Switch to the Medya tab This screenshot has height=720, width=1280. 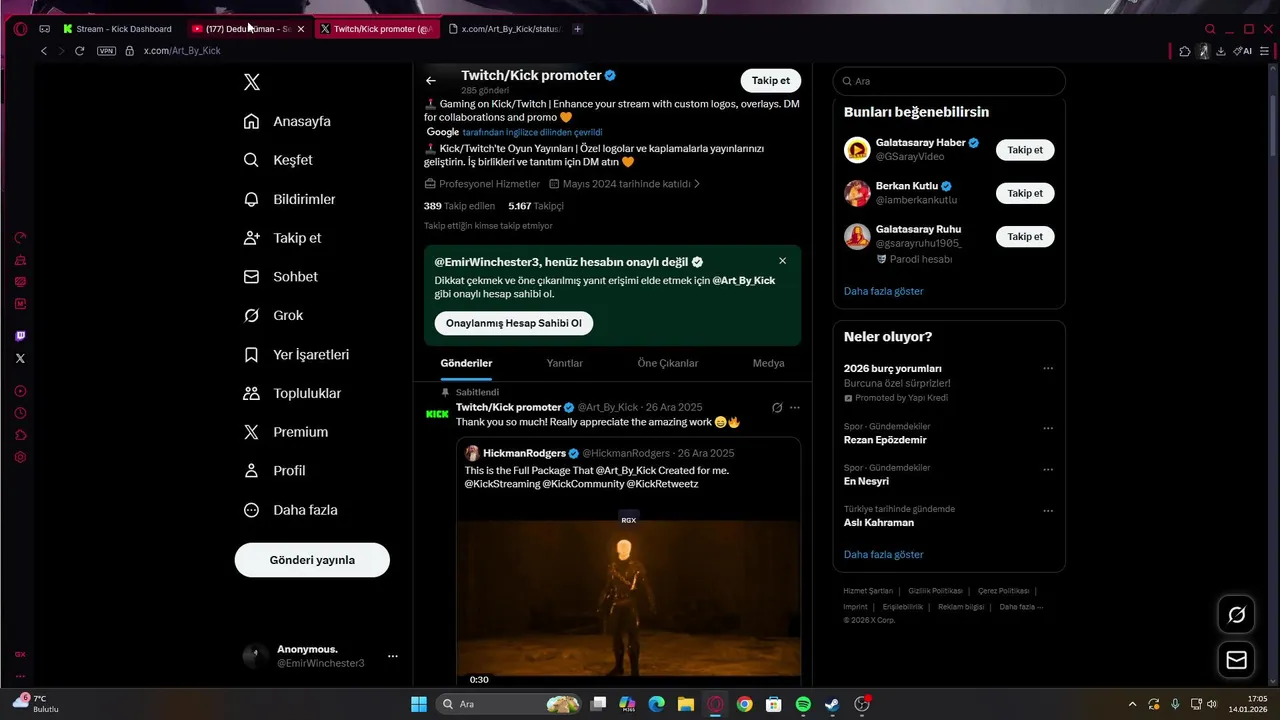pos(768,363)
